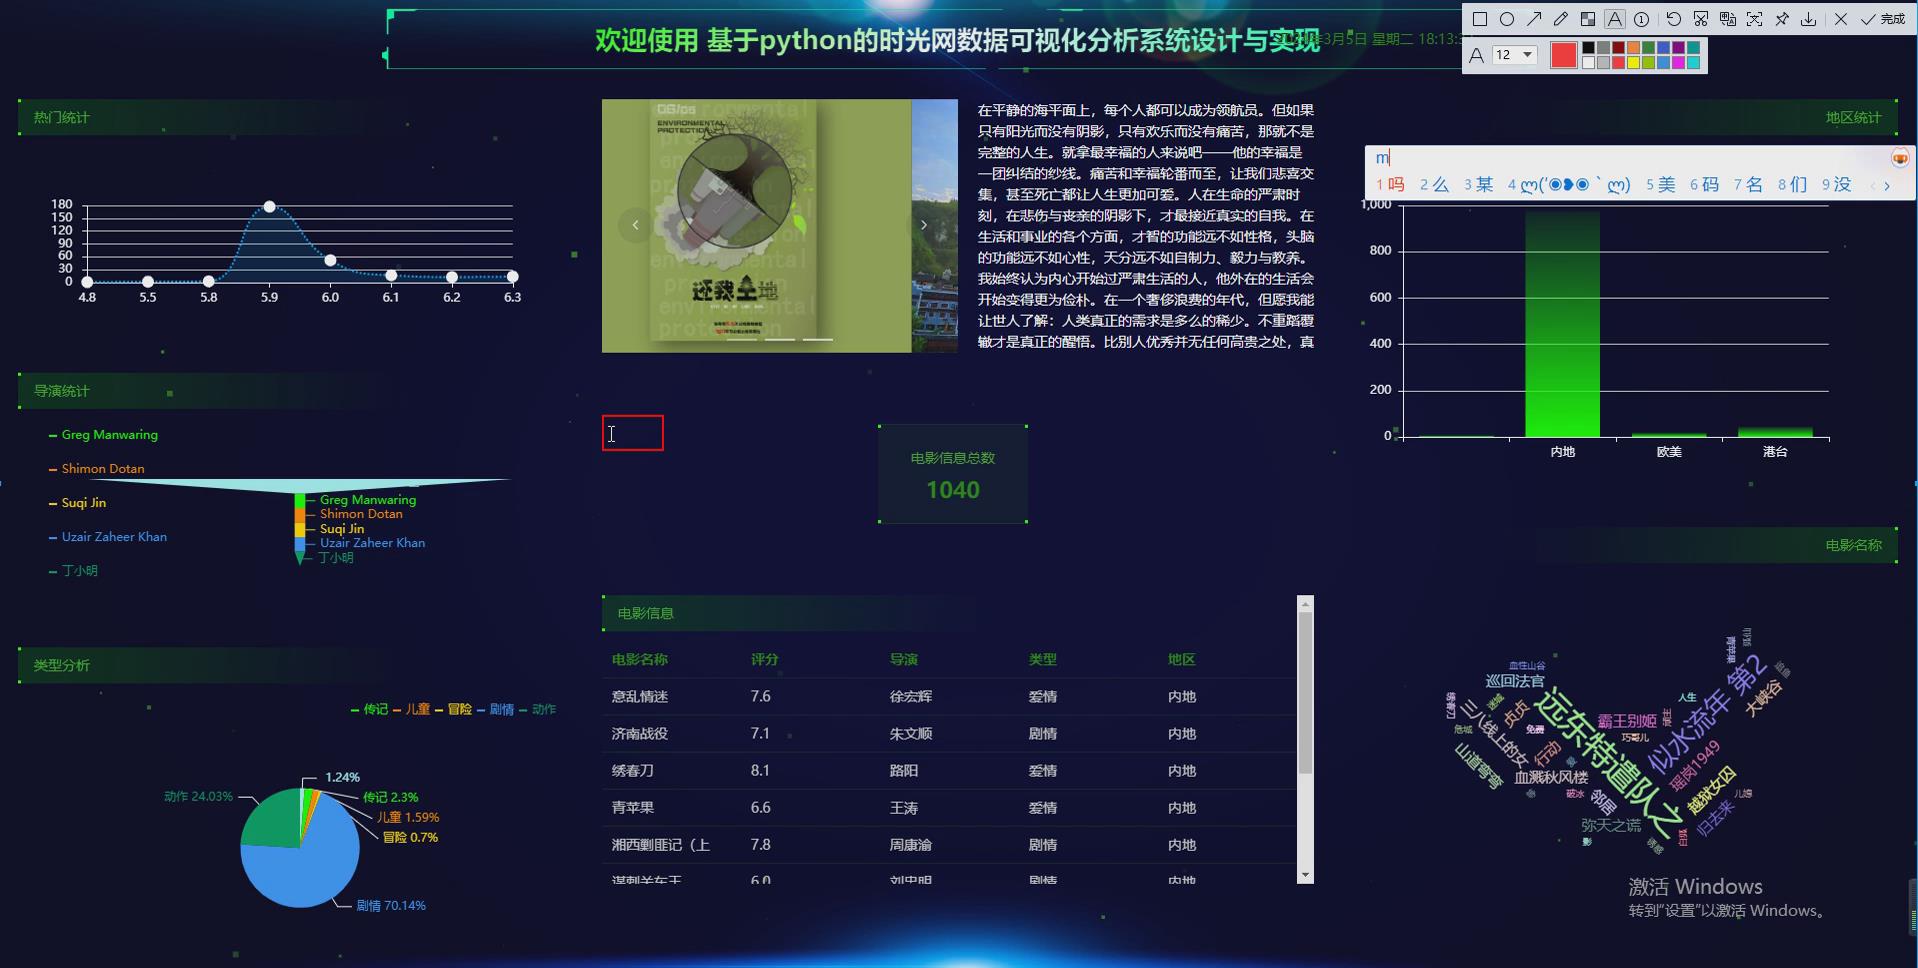This screenshot has height=968, width=1918.
Task: Show next page of IME candidates
Action: (1888, 185)
